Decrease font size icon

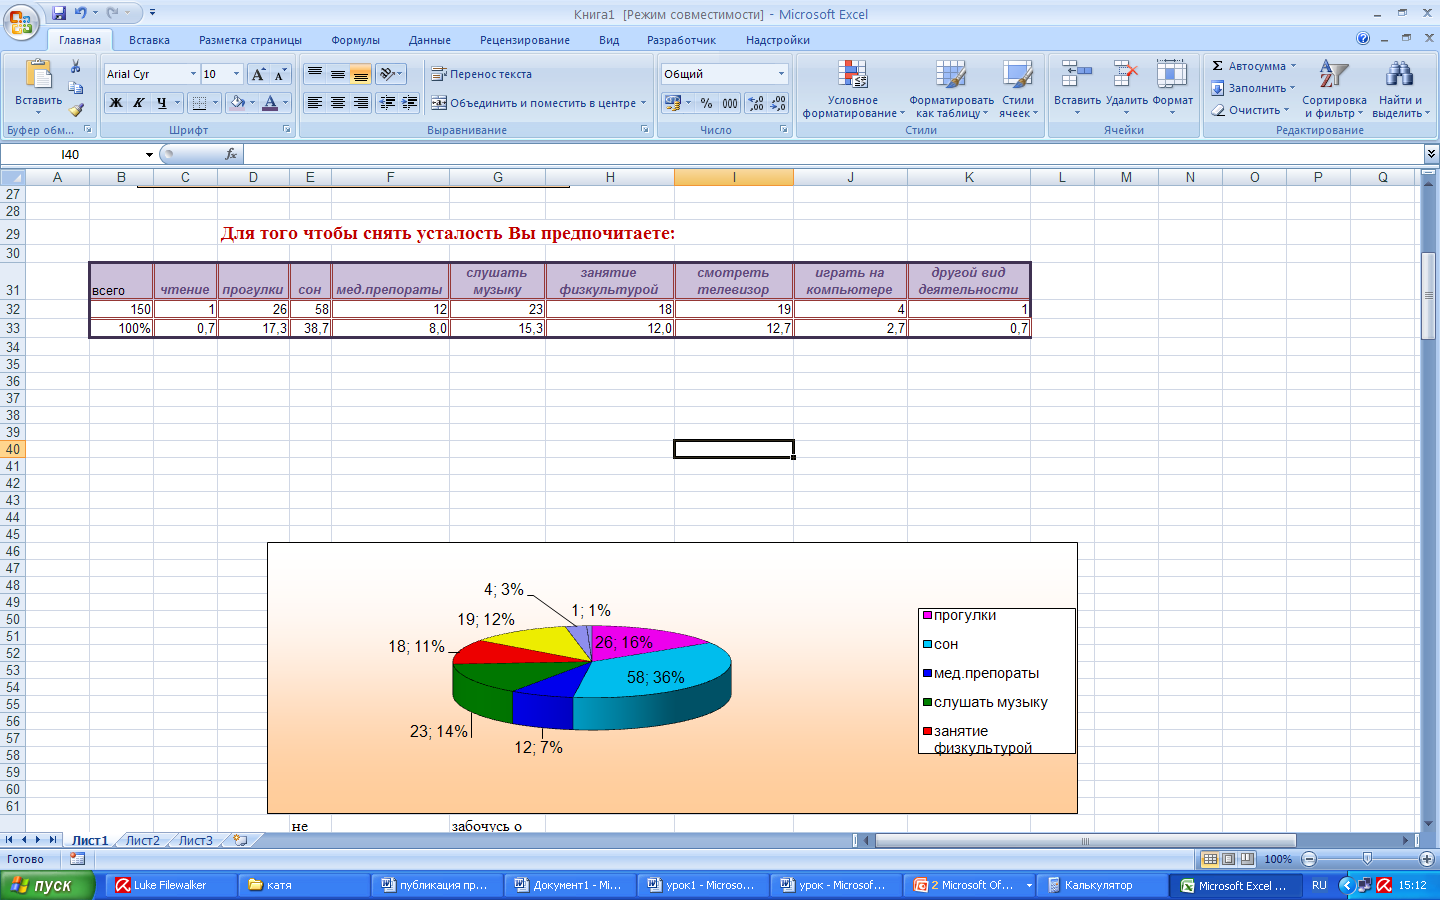[x=280, y=74]
